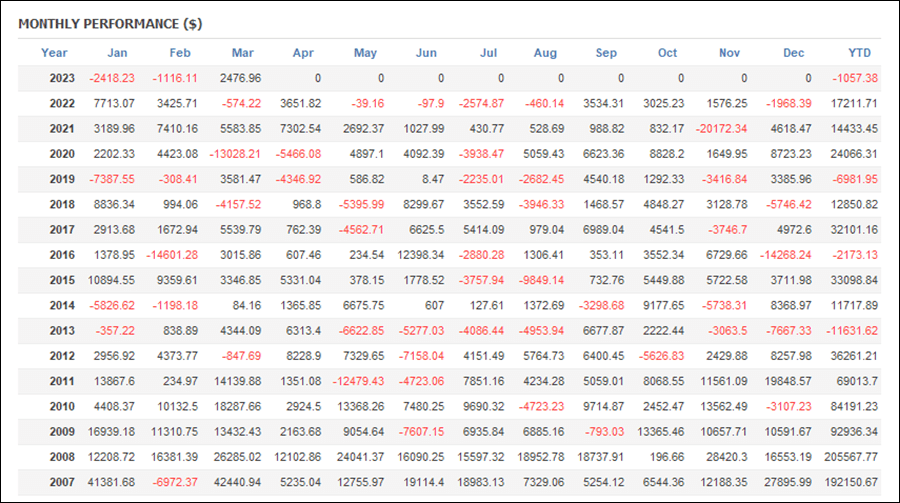The height and width of the screenshot is (503, 900).
Task: Select the Dec column header
Action: tap(793, 53)
